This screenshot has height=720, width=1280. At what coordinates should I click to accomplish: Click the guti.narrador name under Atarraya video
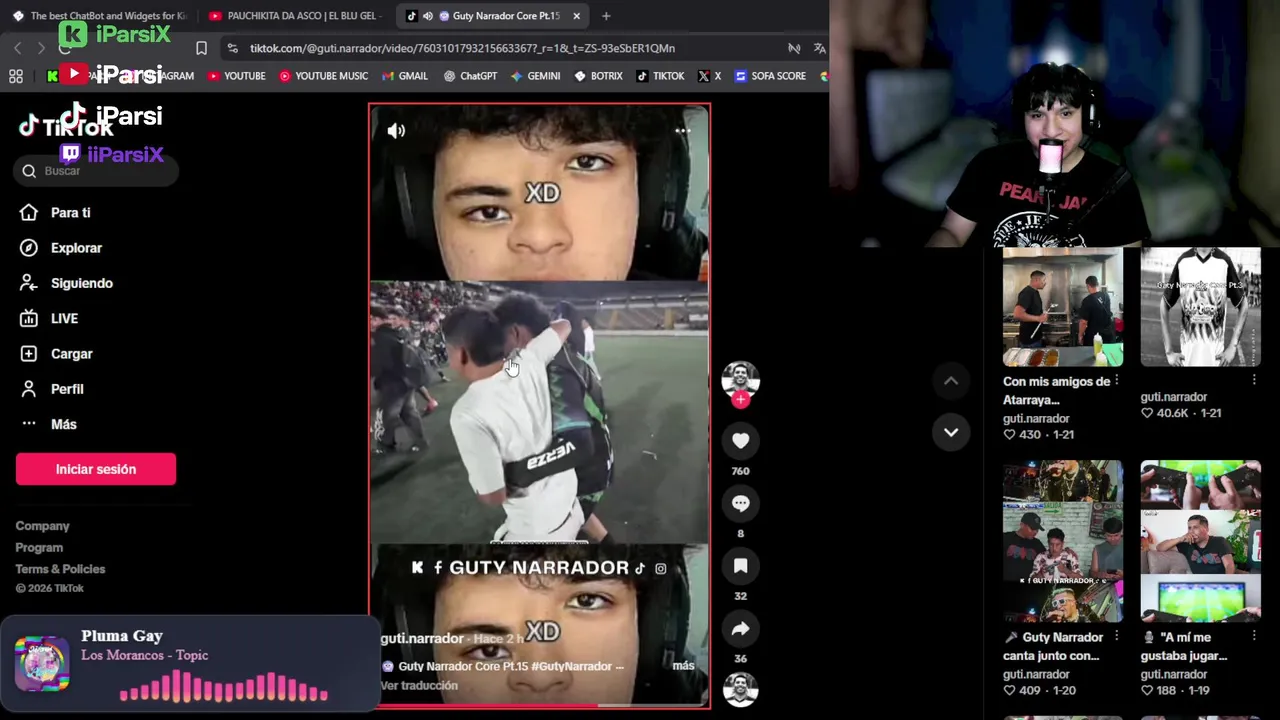(x=1036, y=419)
